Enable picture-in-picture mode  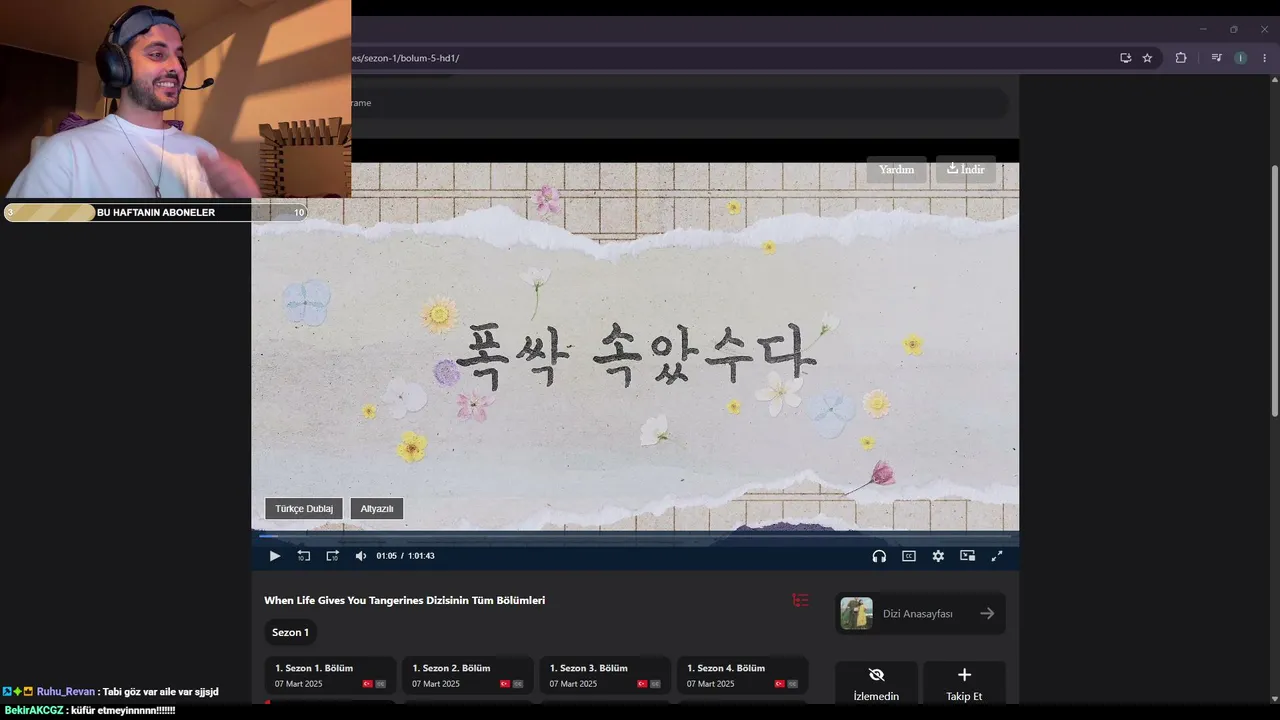(967, 556)
